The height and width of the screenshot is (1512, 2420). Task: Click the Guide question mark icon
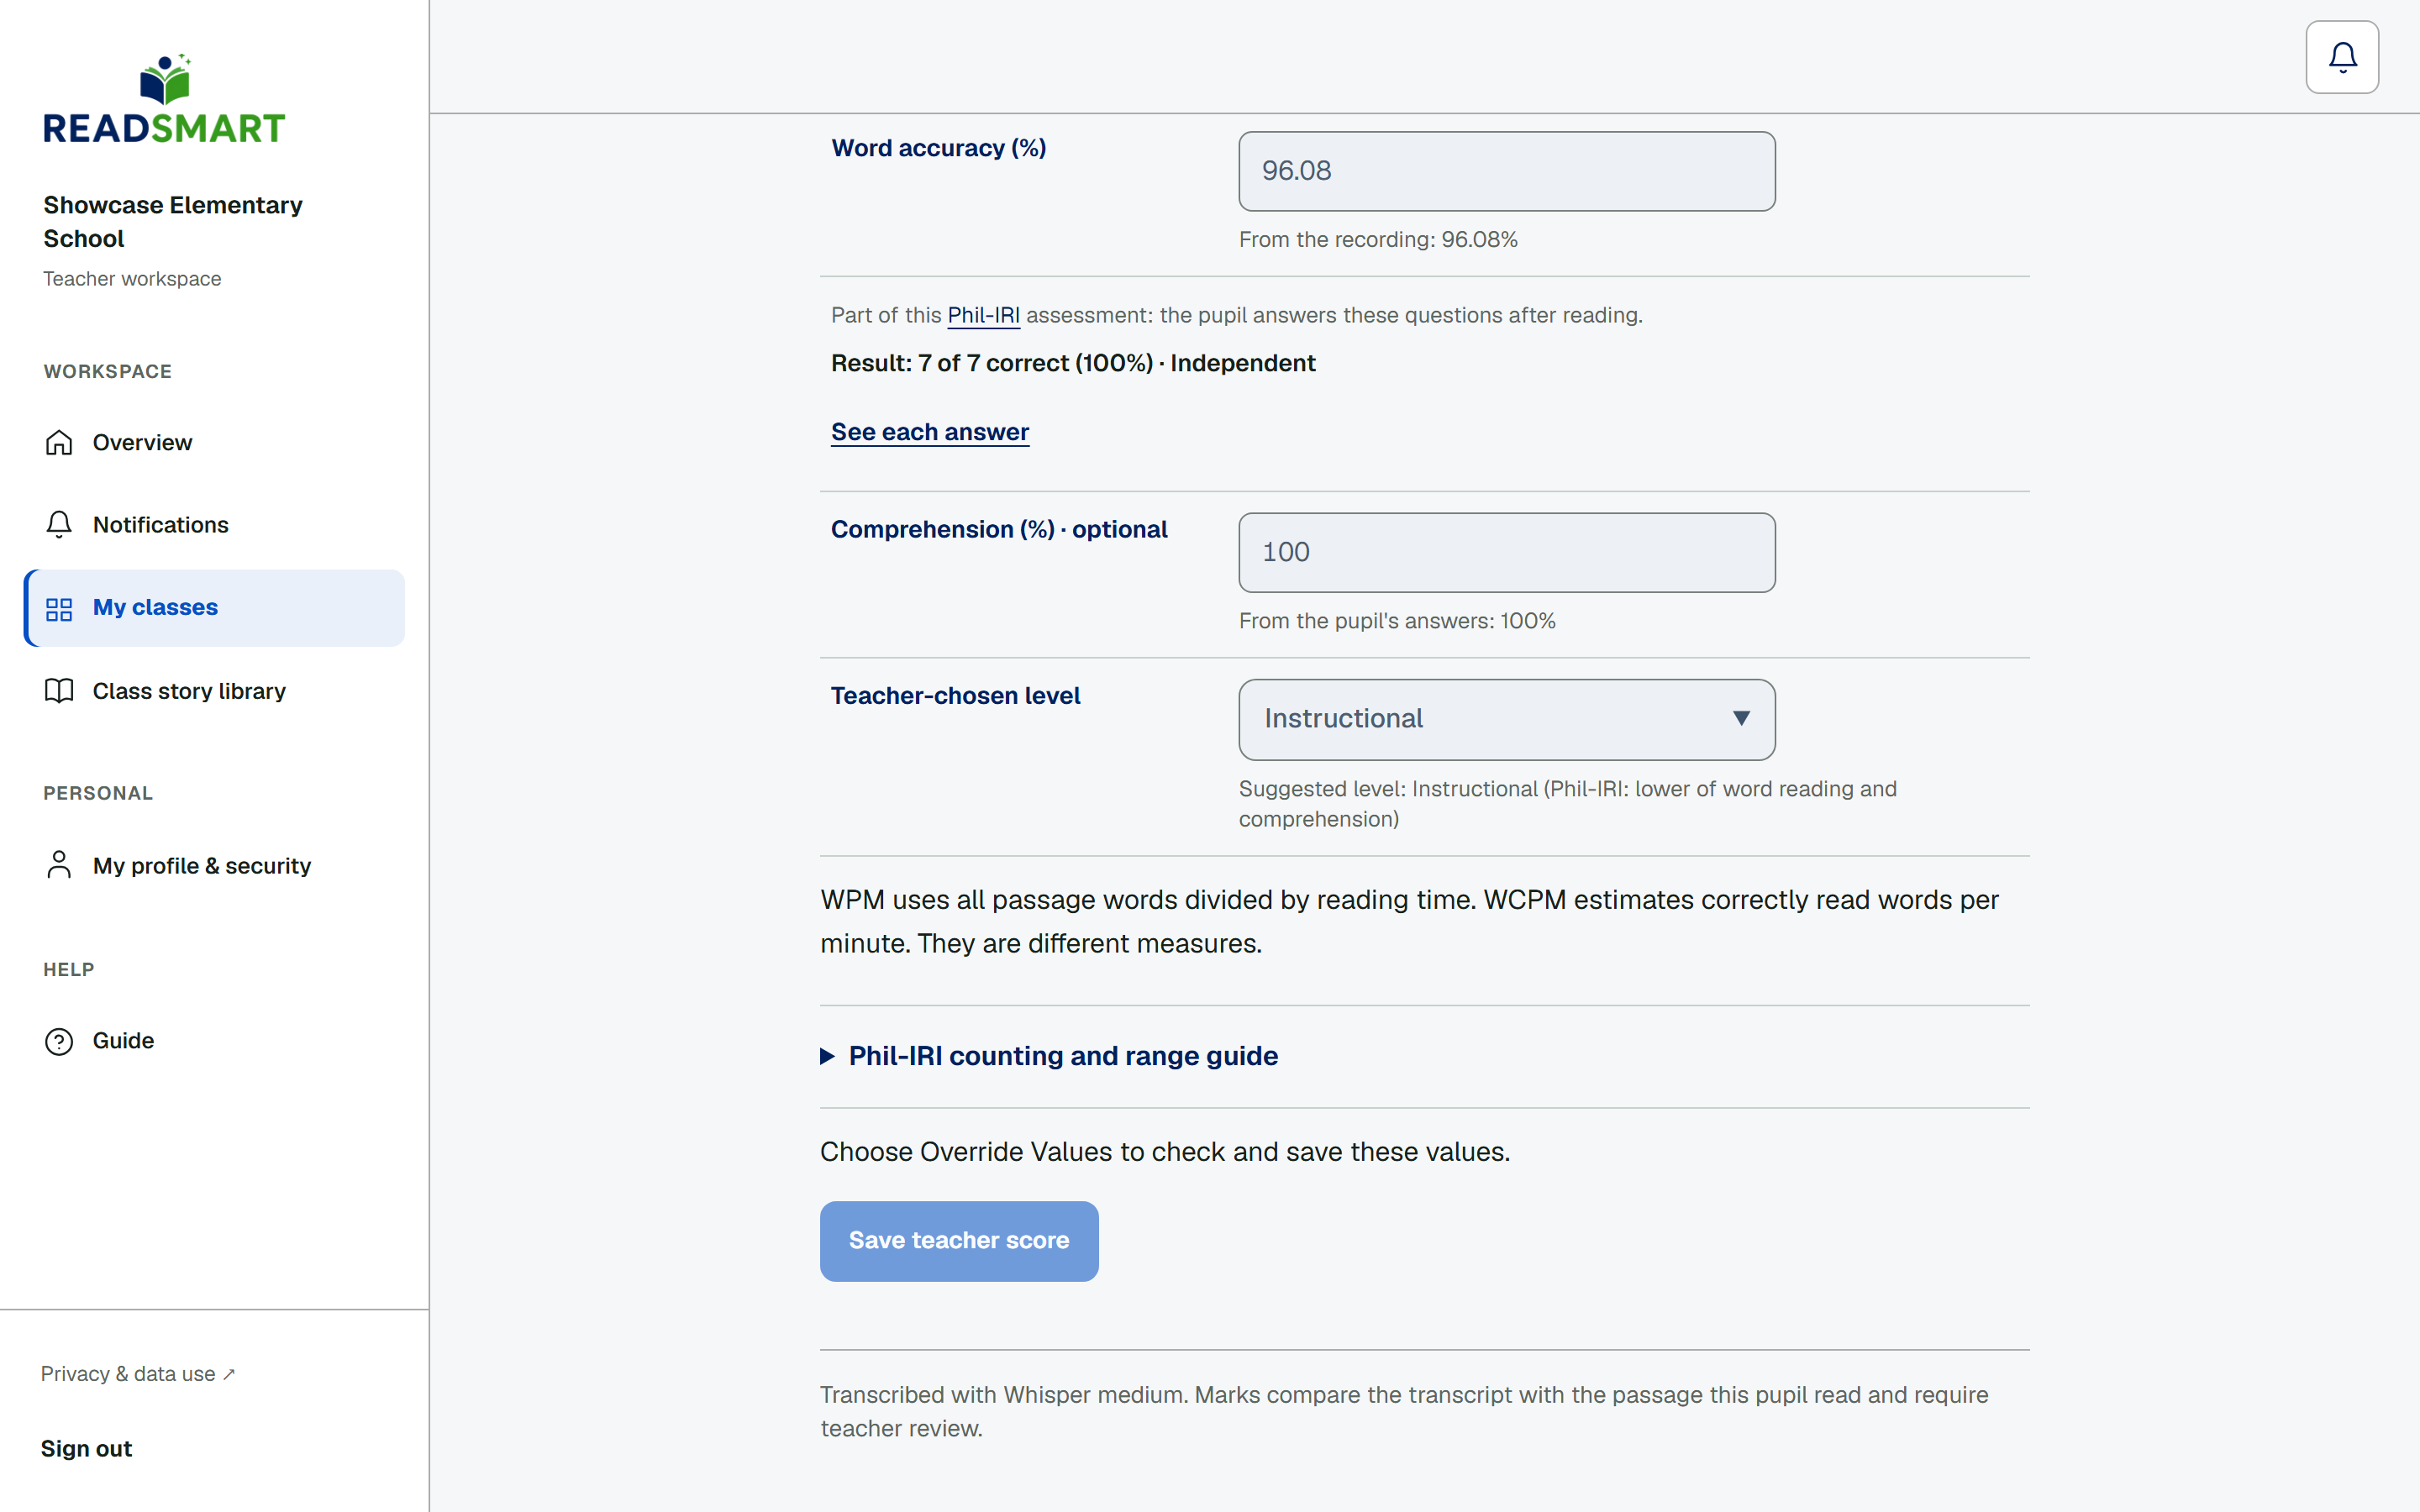[x=59, y=1041]
